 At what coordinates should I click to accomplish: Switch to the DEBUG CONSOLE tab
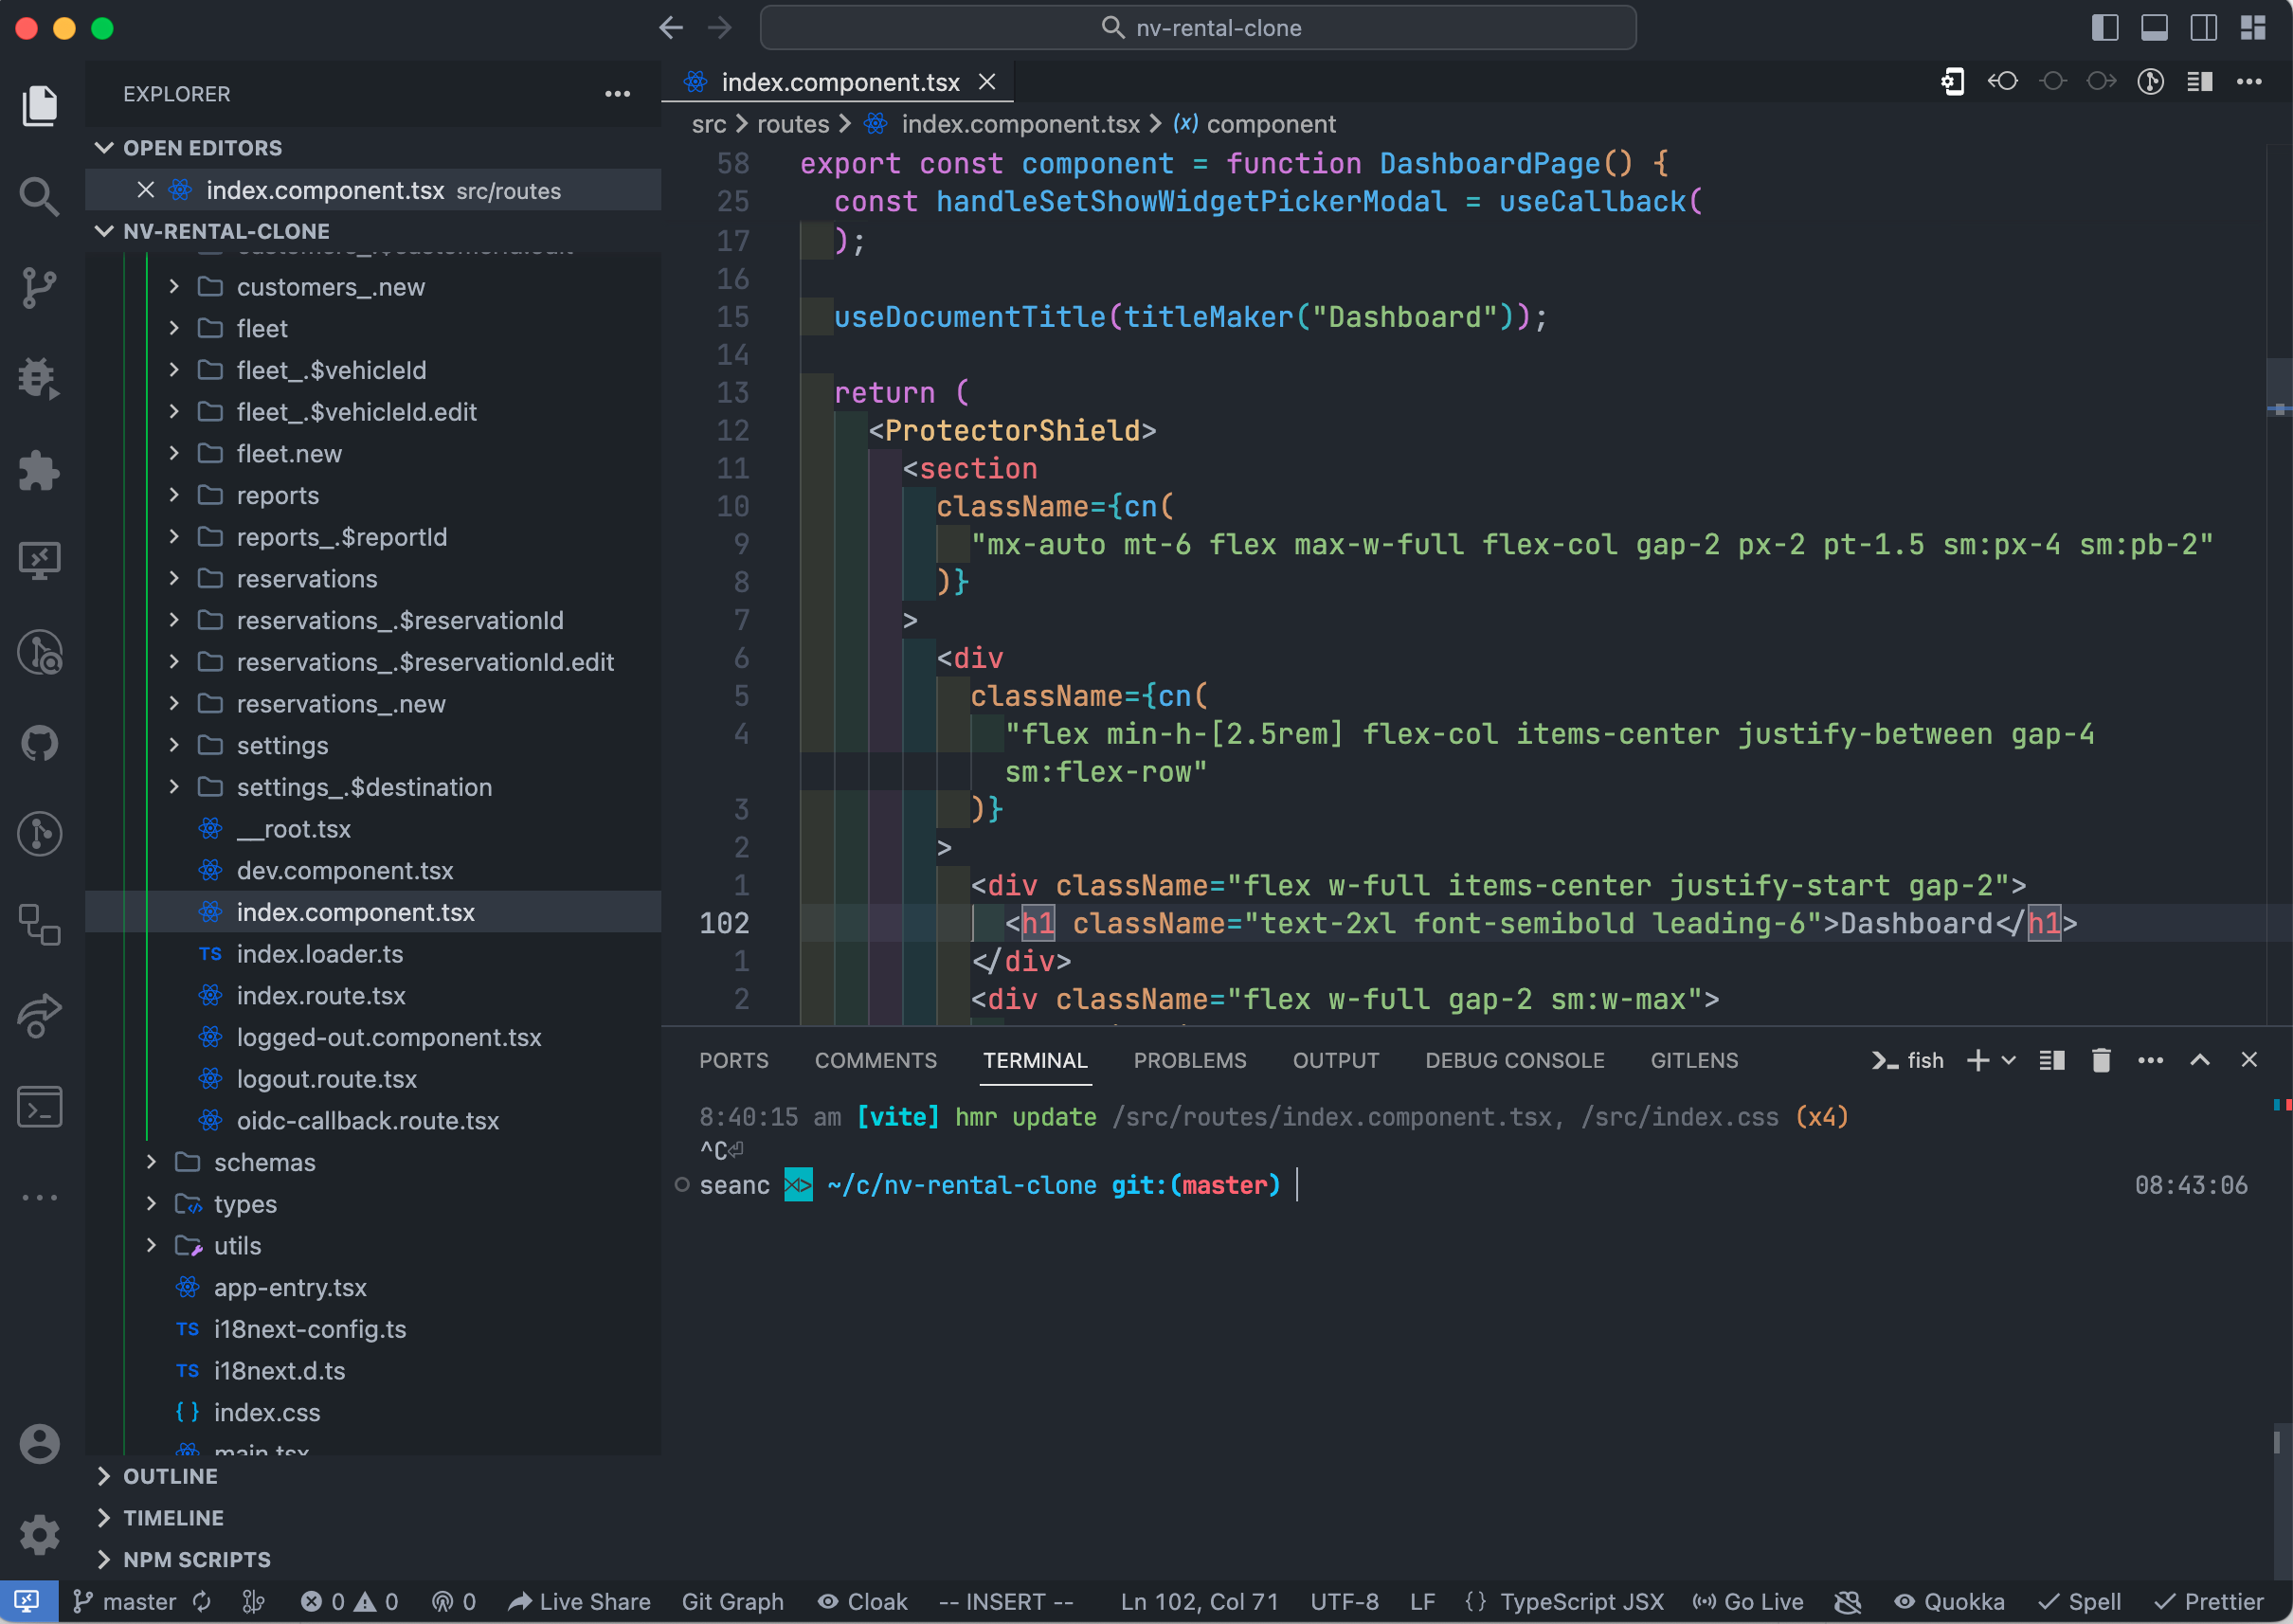pos(1514,1060)
